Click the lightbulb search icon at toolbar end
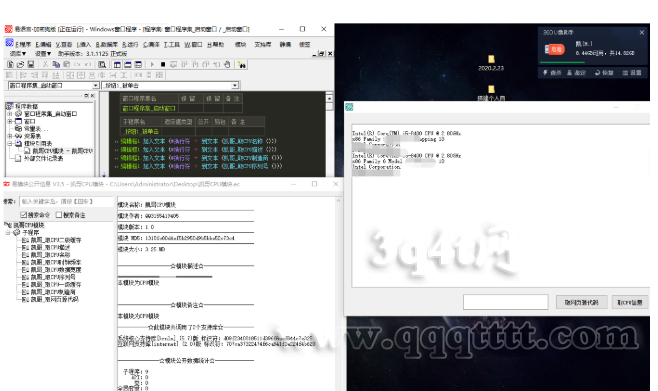The height and width of the screenshot is (391, 658). pyautogui.click(x=242, y=64)
